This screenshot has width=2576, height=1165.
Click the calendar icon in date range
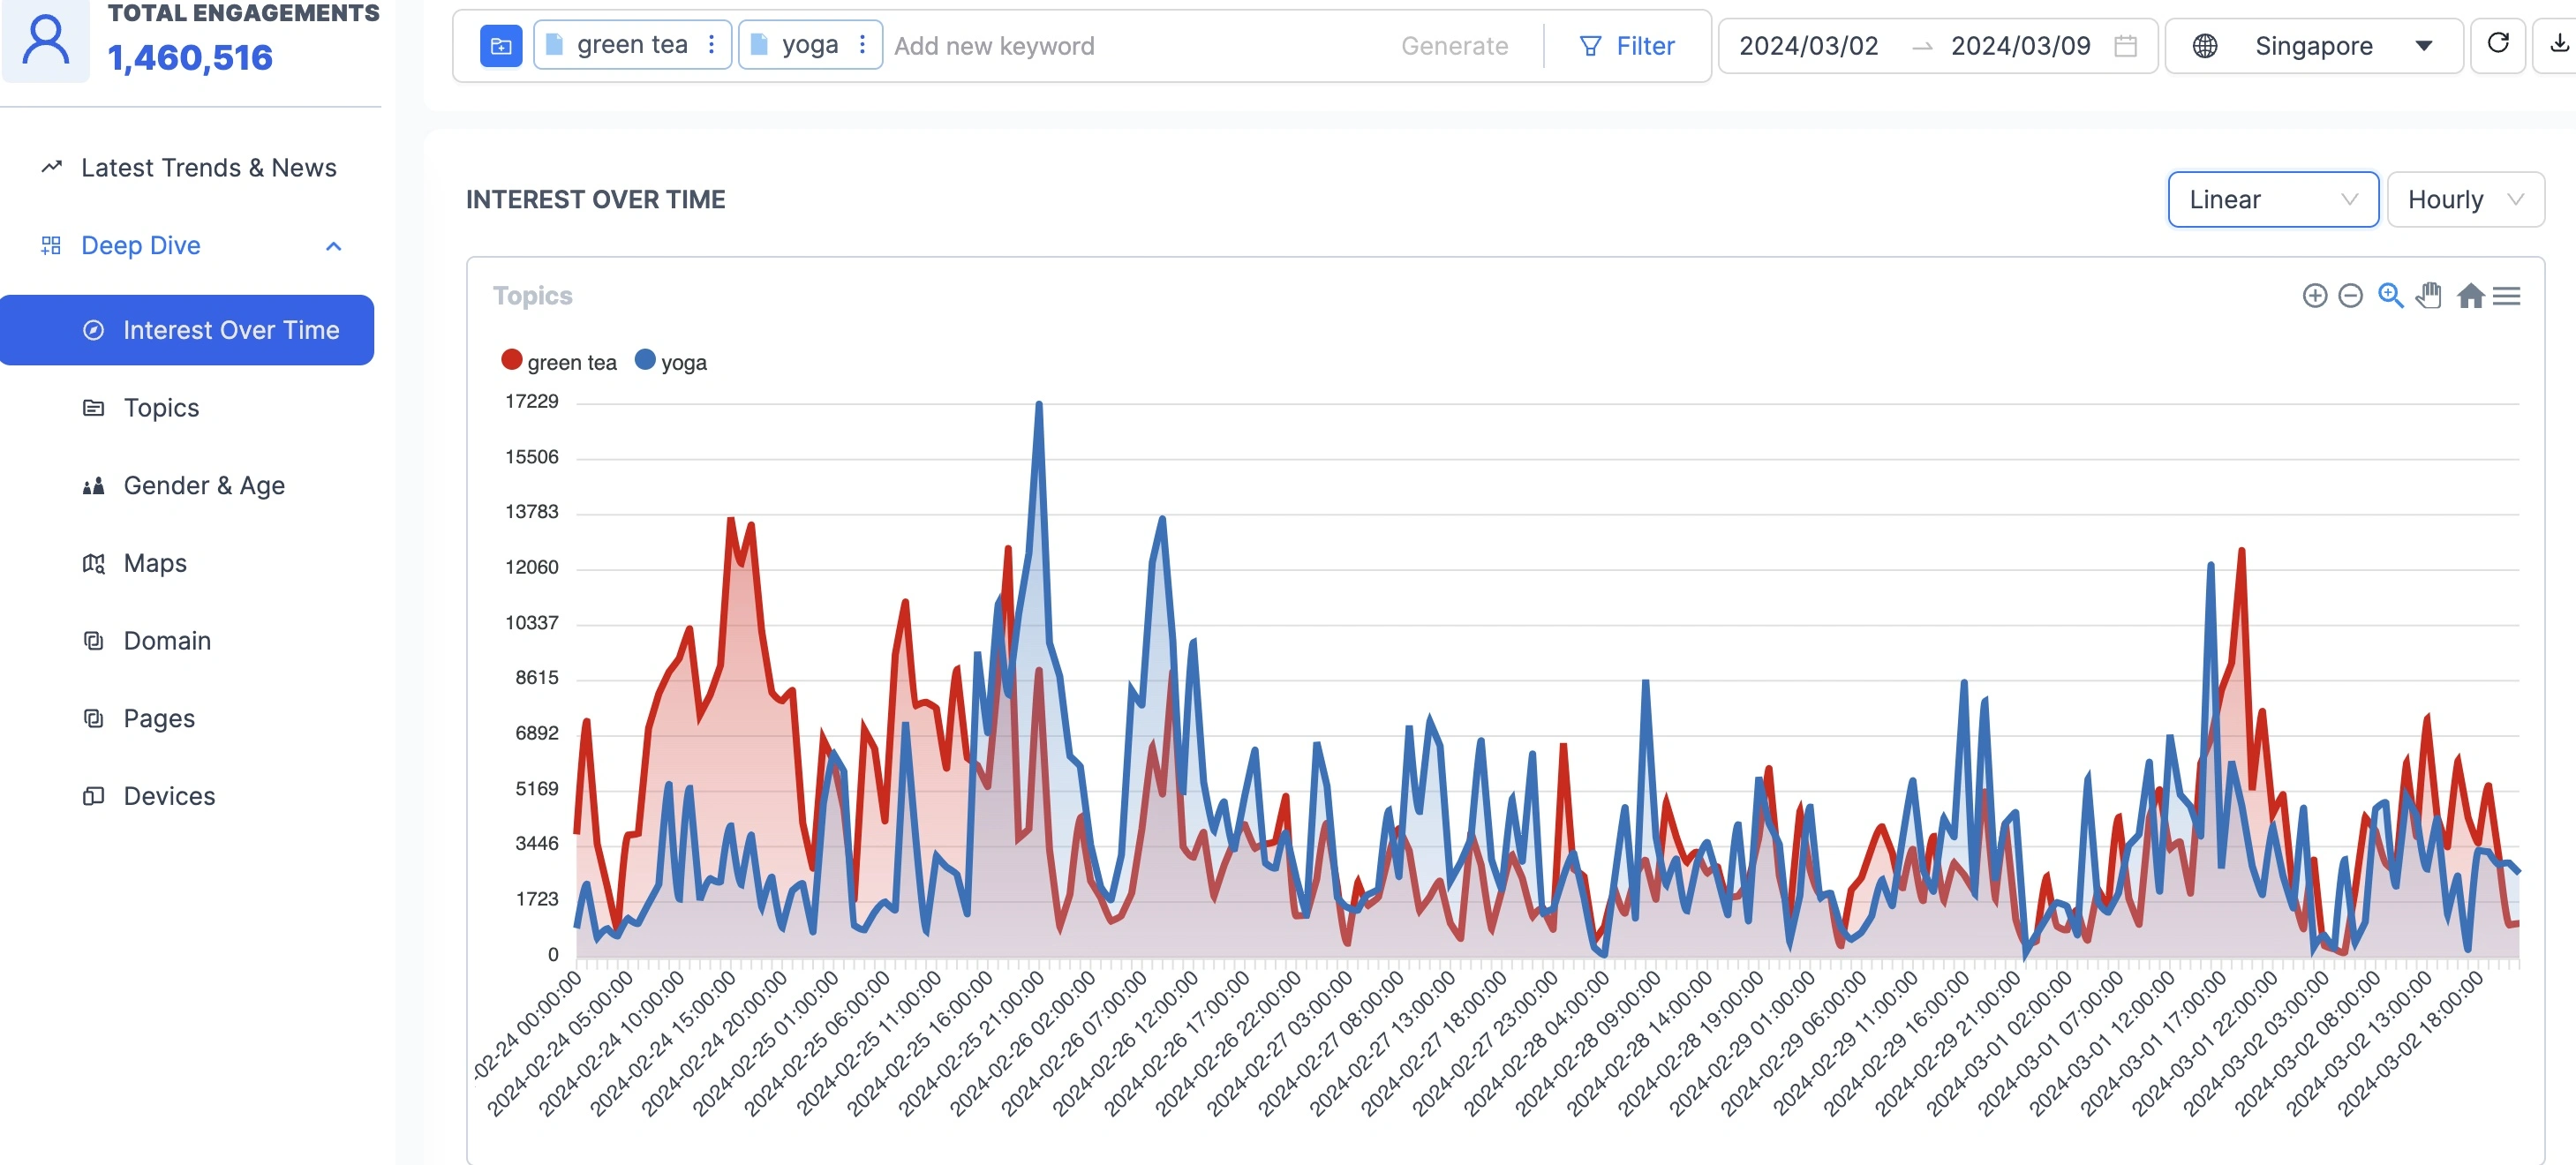(2126, 46)
